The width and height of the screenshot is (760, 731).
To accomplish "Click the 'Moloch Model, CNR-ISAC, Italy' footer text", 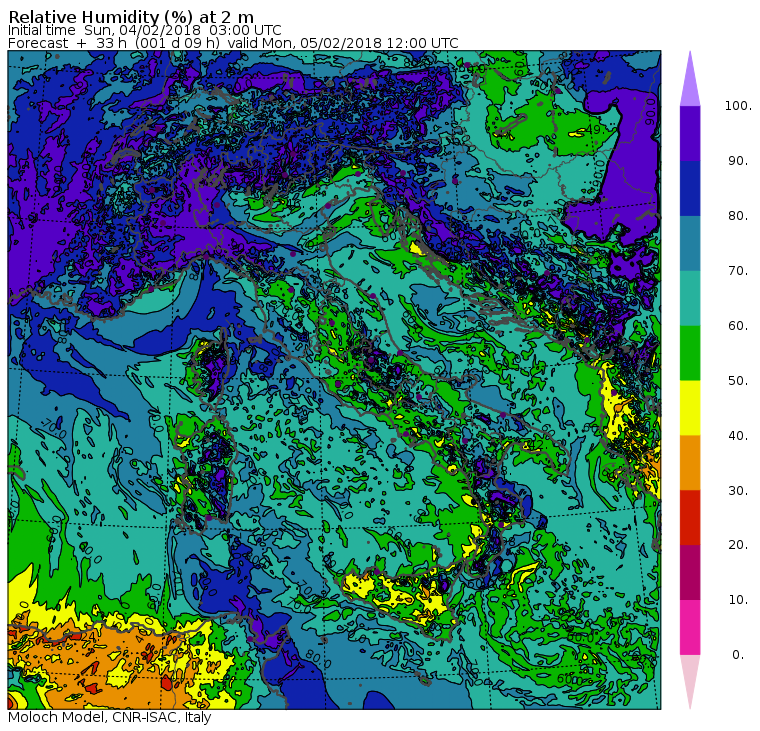I will 110,717.
